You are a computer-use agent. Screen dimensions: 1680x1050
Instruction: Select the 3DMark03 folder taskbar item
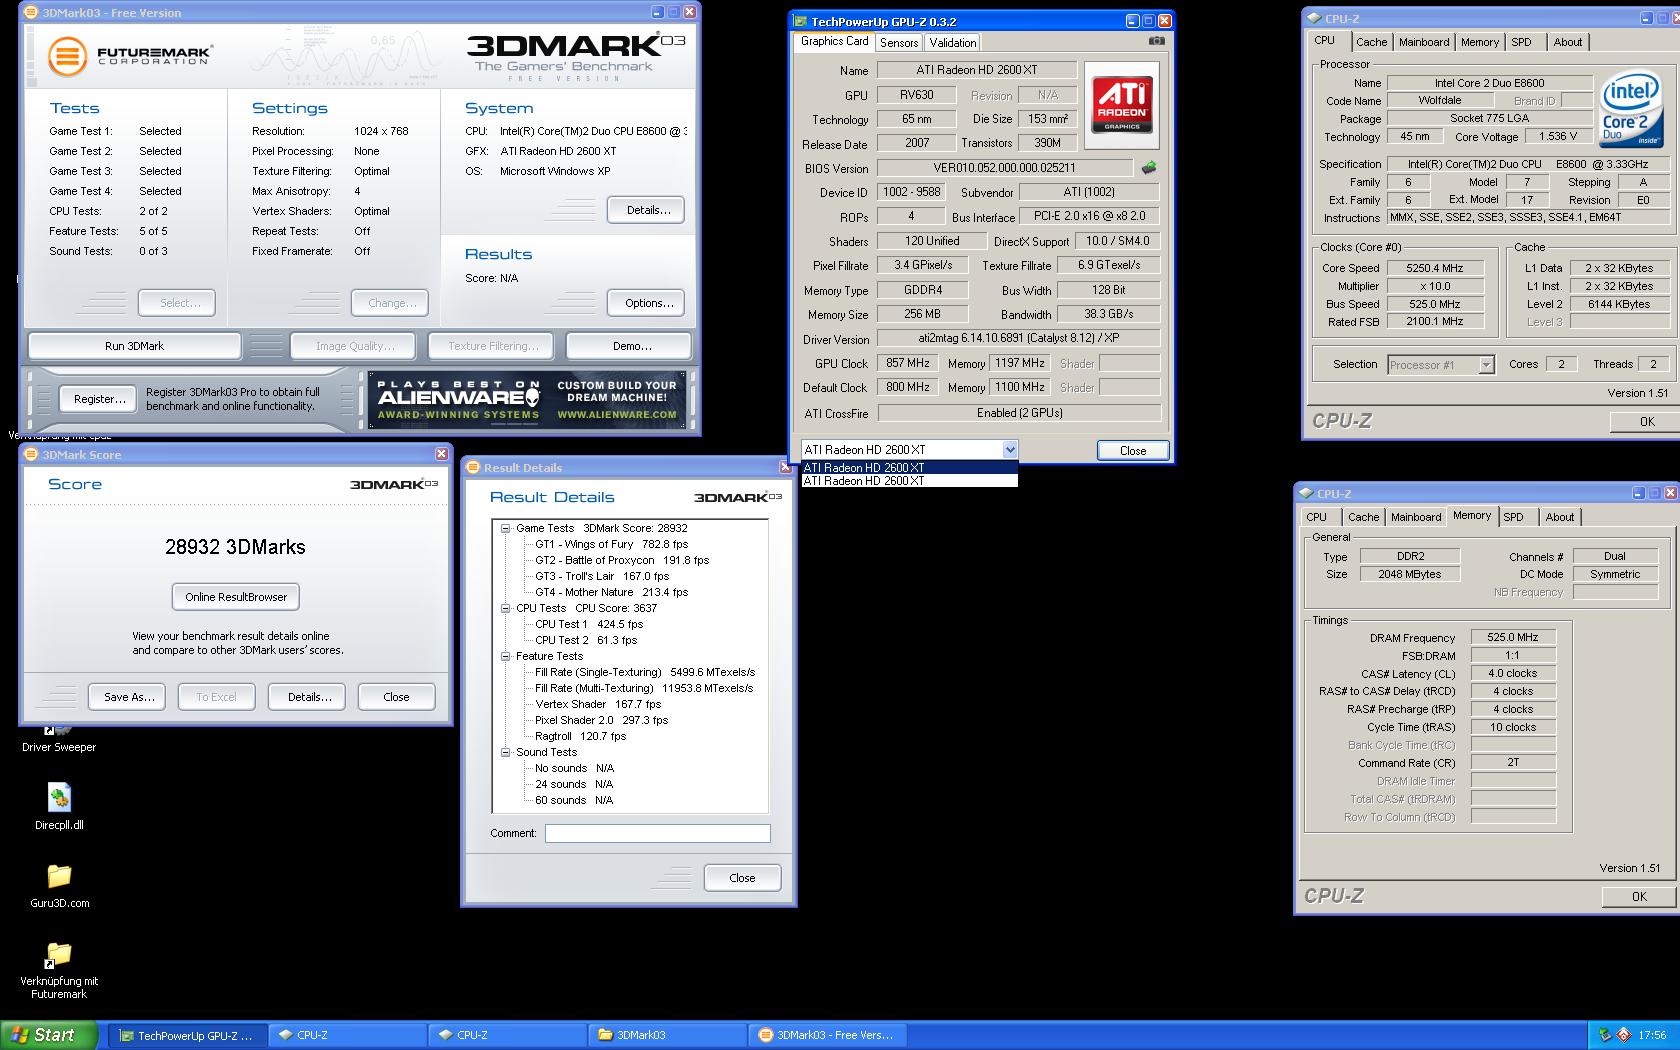click(667, 1035)
